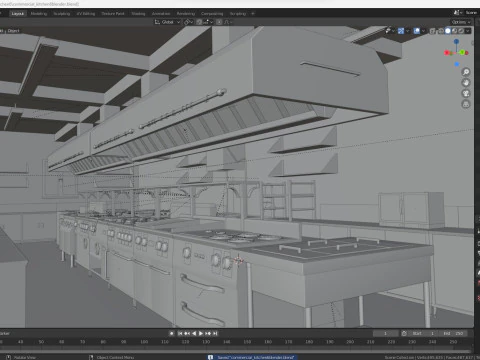Click the blue Z axis on navigation gizmo
Image resolution: width=480 pixels, height=360 pixels.
pos(456,41)
